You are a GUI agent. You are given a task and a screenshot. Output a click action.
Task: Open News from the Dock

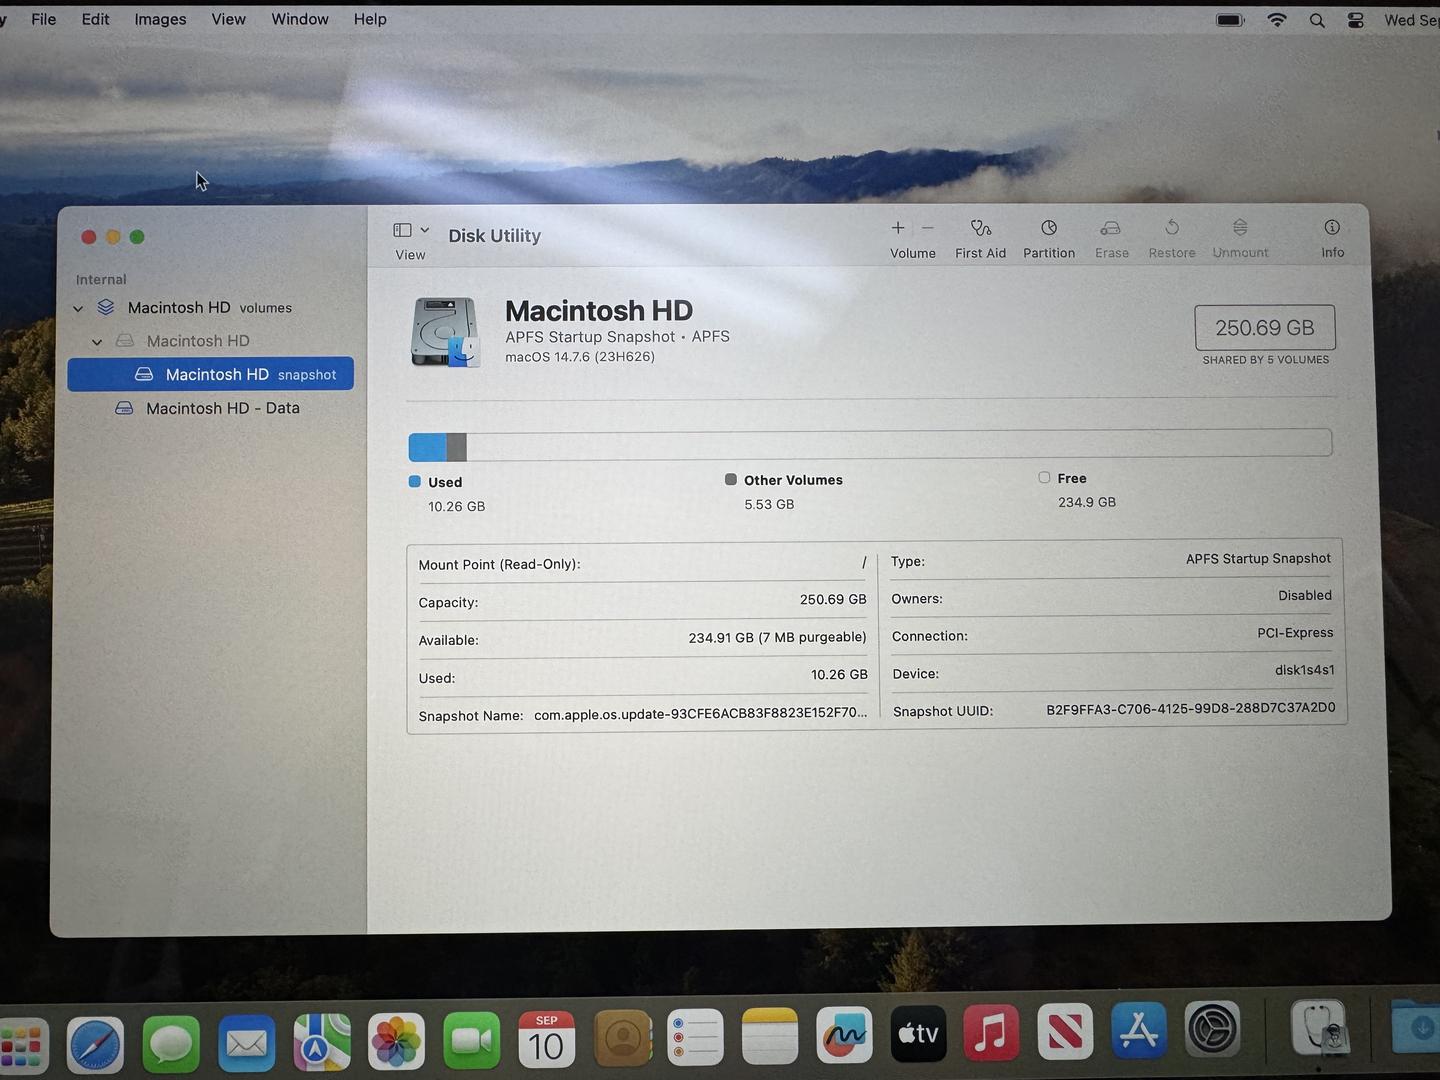click(x=1065, y=1032)
